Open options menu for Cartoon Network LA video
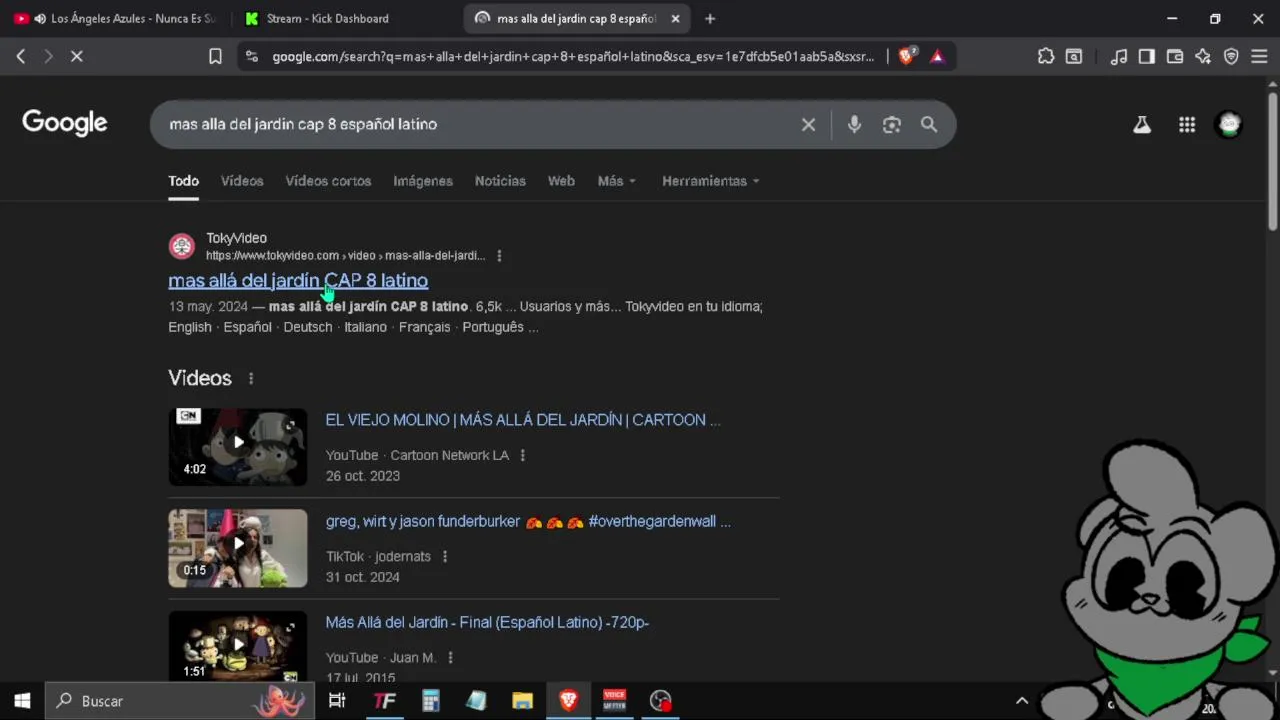 522,456
